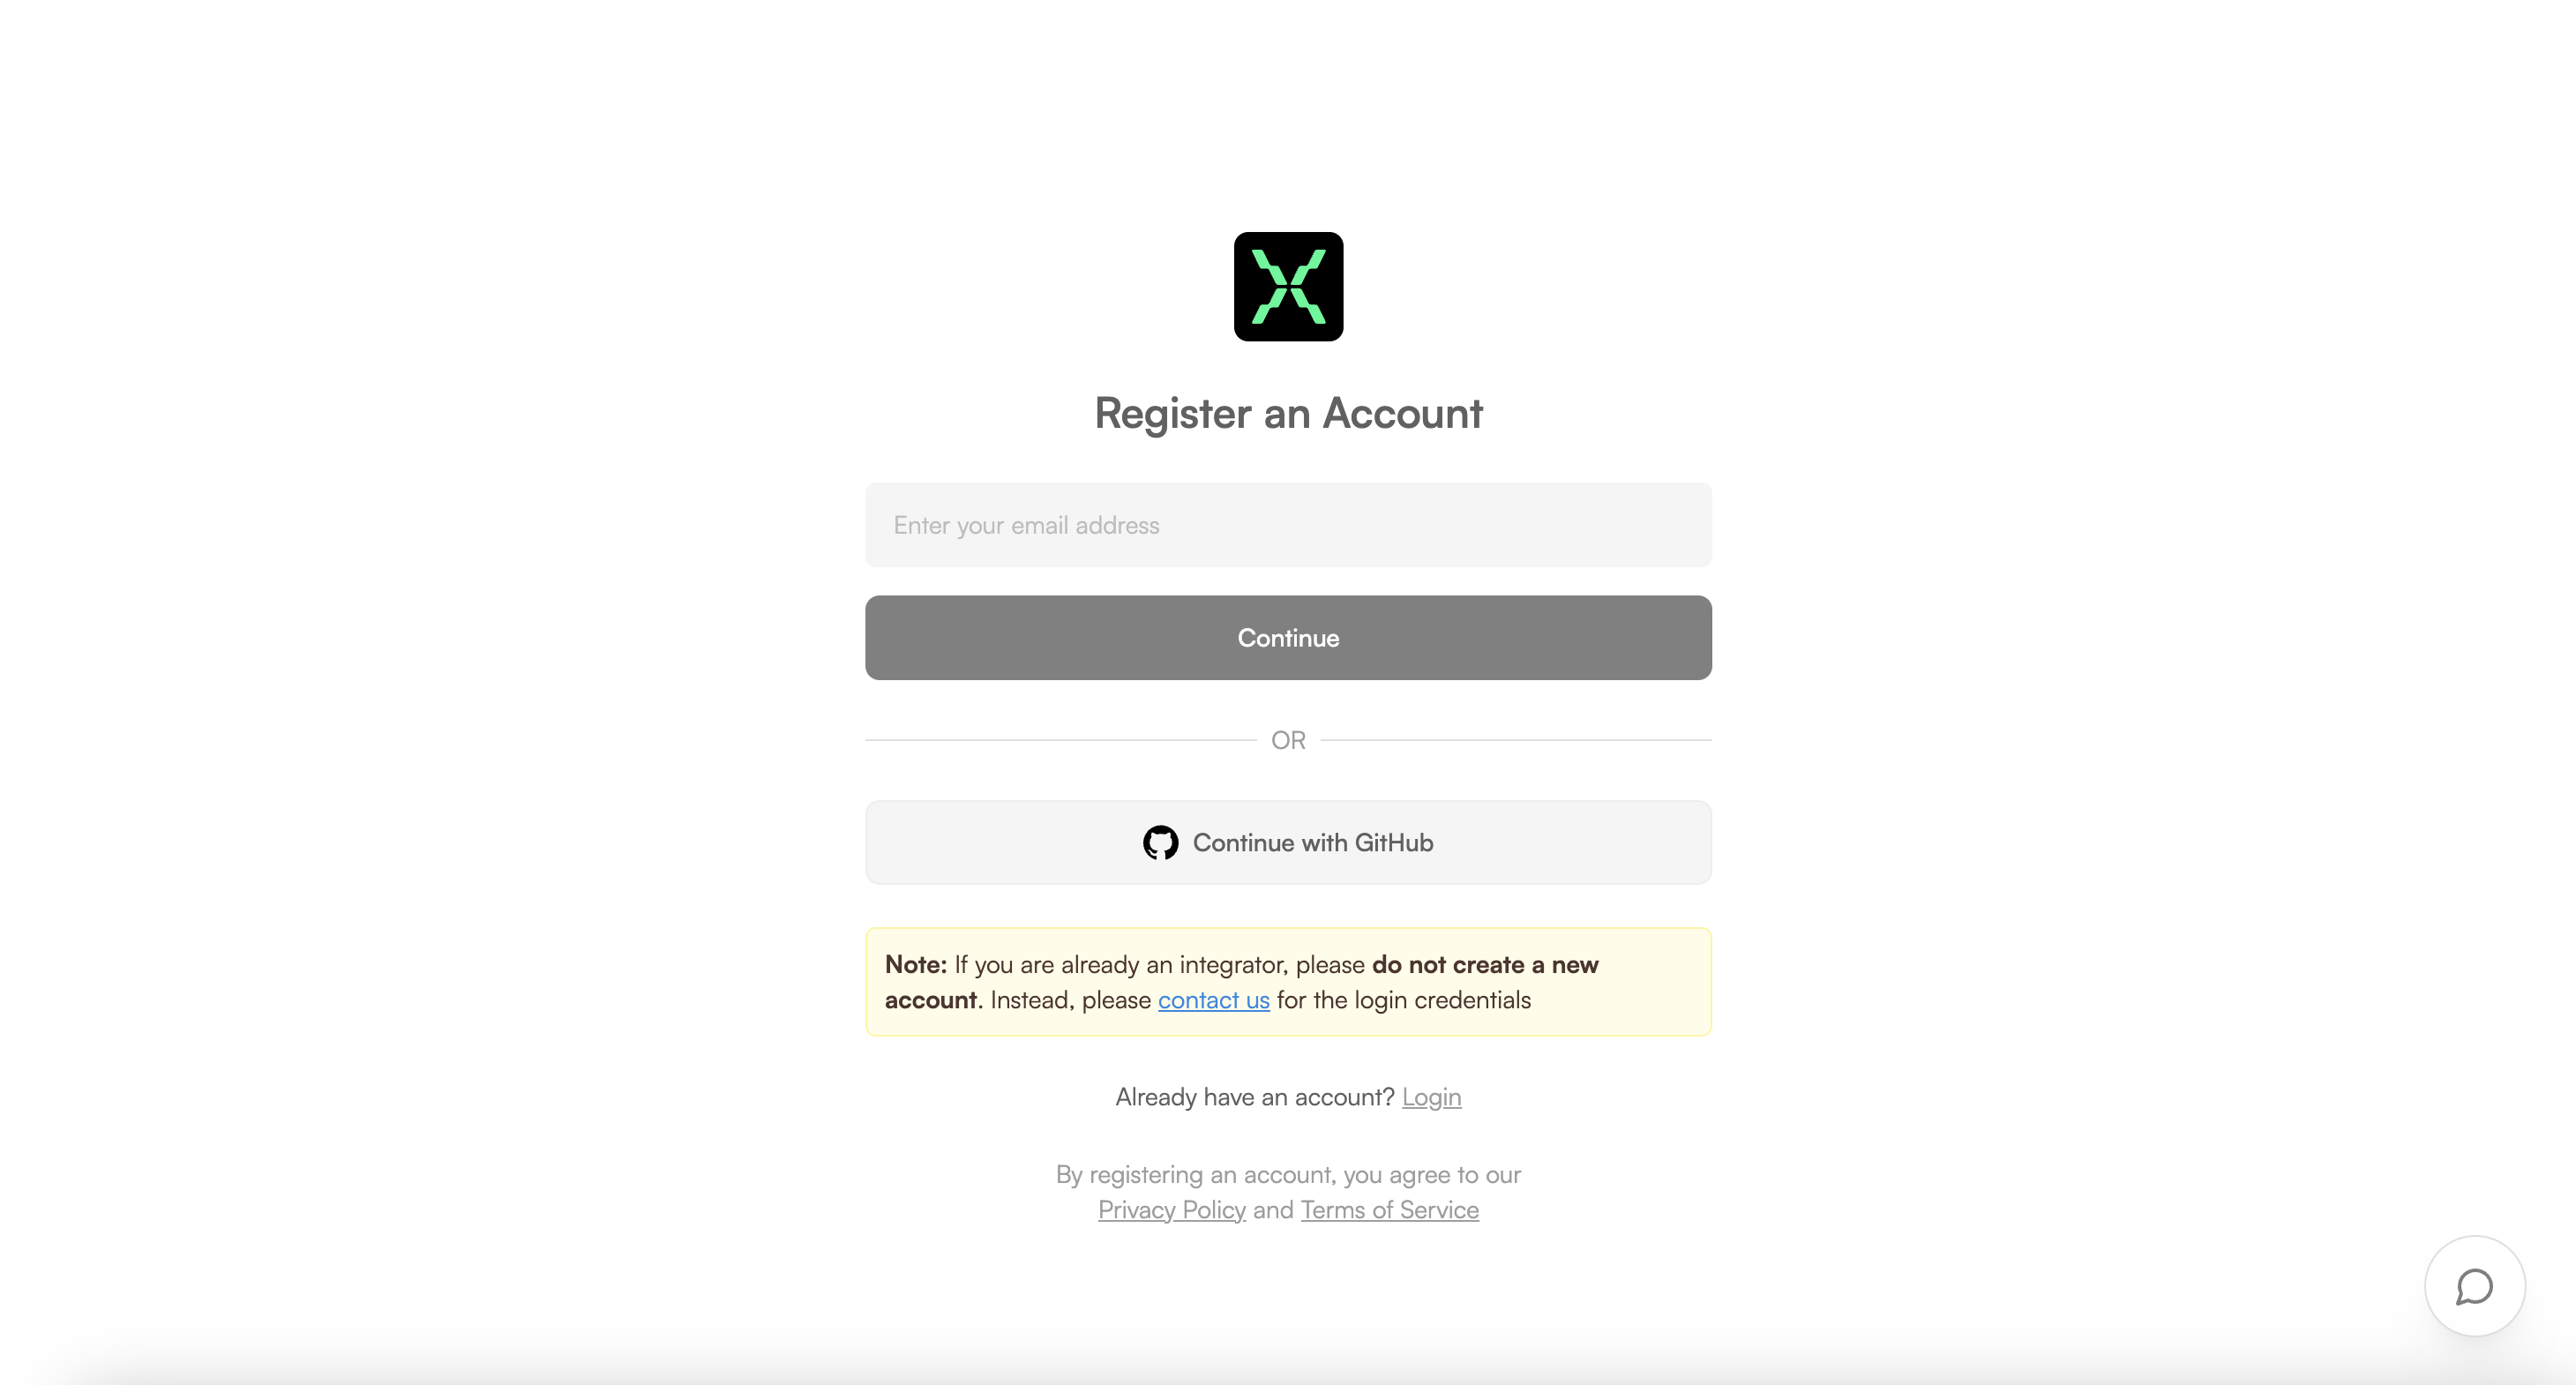The image size is (2576, 1385).
Task: Click the yellow note about integrators
Action: pyautogui.click(x=1288, y=982)
